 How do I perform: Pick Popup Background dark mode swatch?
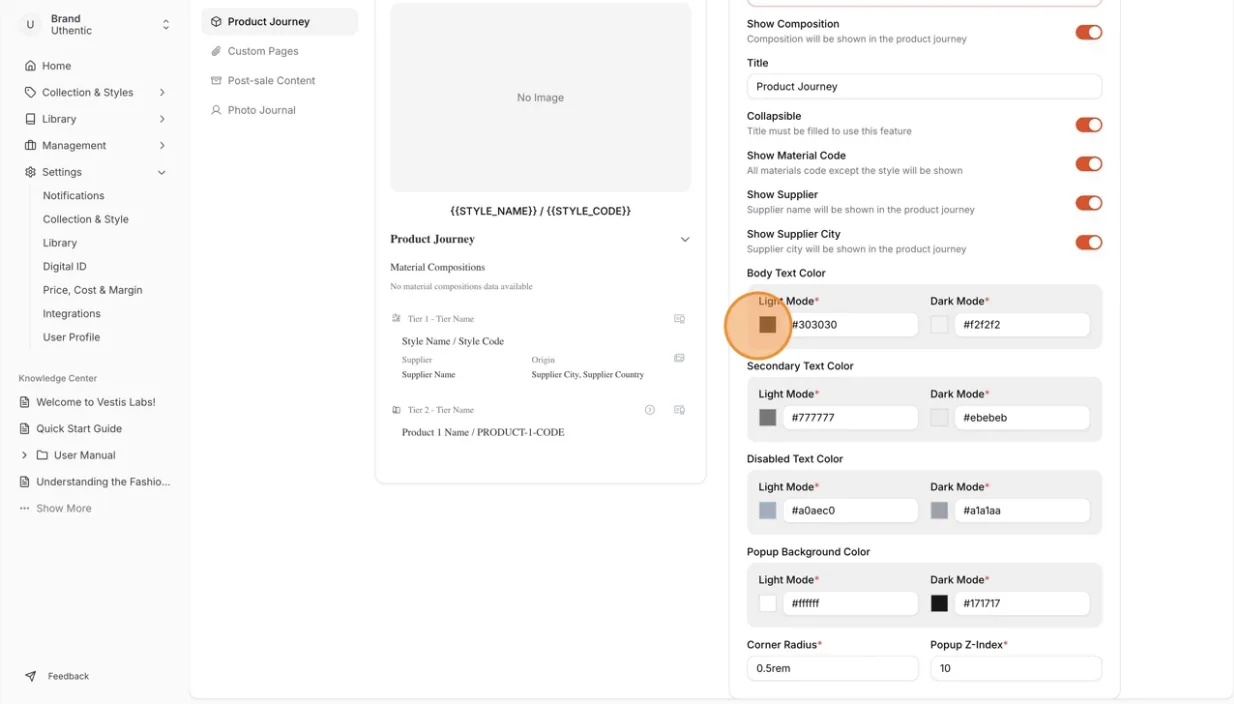[x=939, y=604]
